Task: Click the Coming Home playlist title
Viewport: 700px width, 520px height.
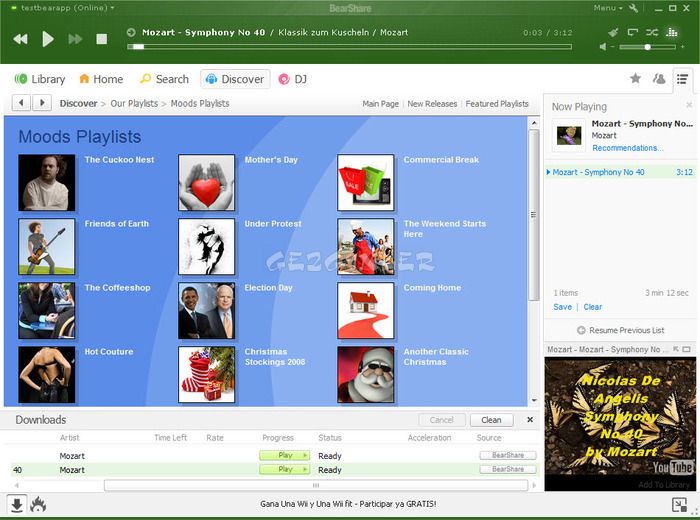Action: click(x=432, y=288)
